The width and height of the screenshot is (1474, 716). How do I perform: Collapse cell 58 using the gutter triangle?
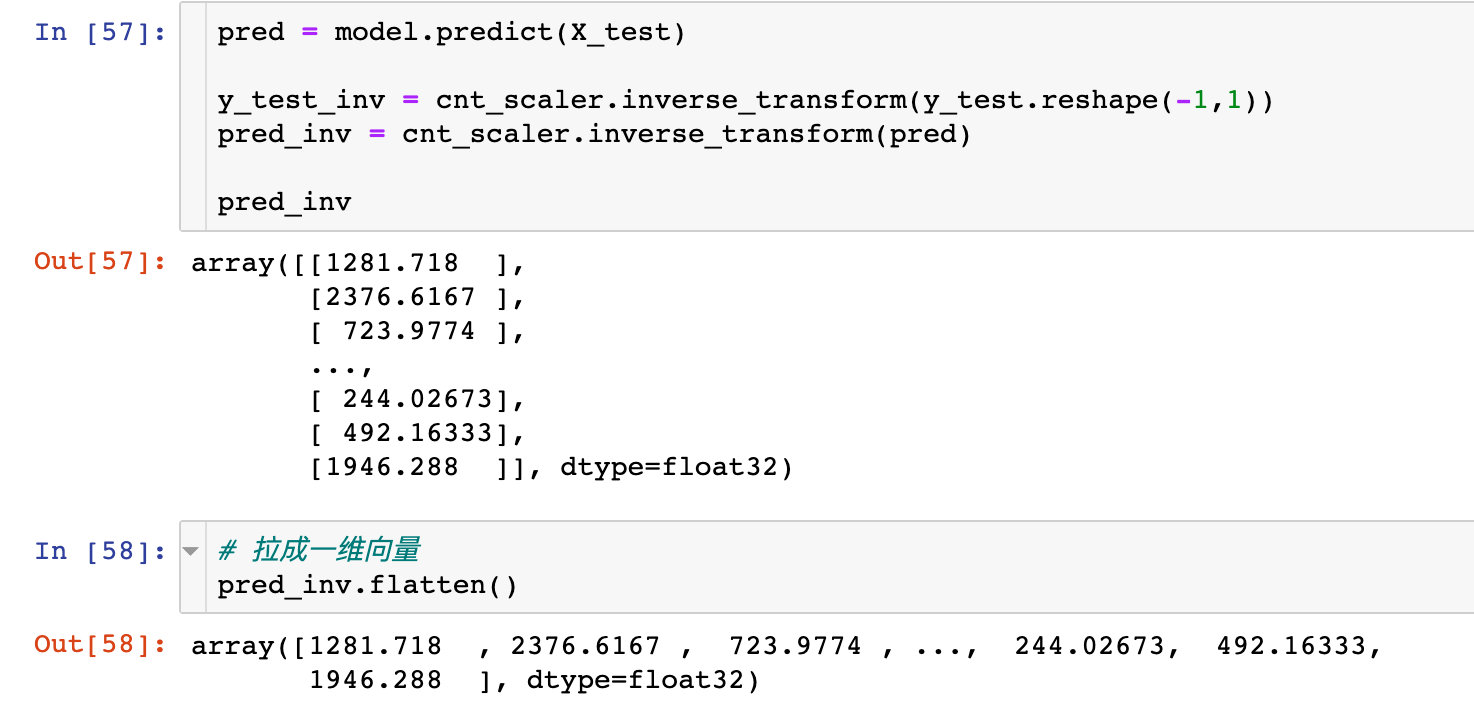click(x=191, y=551)
